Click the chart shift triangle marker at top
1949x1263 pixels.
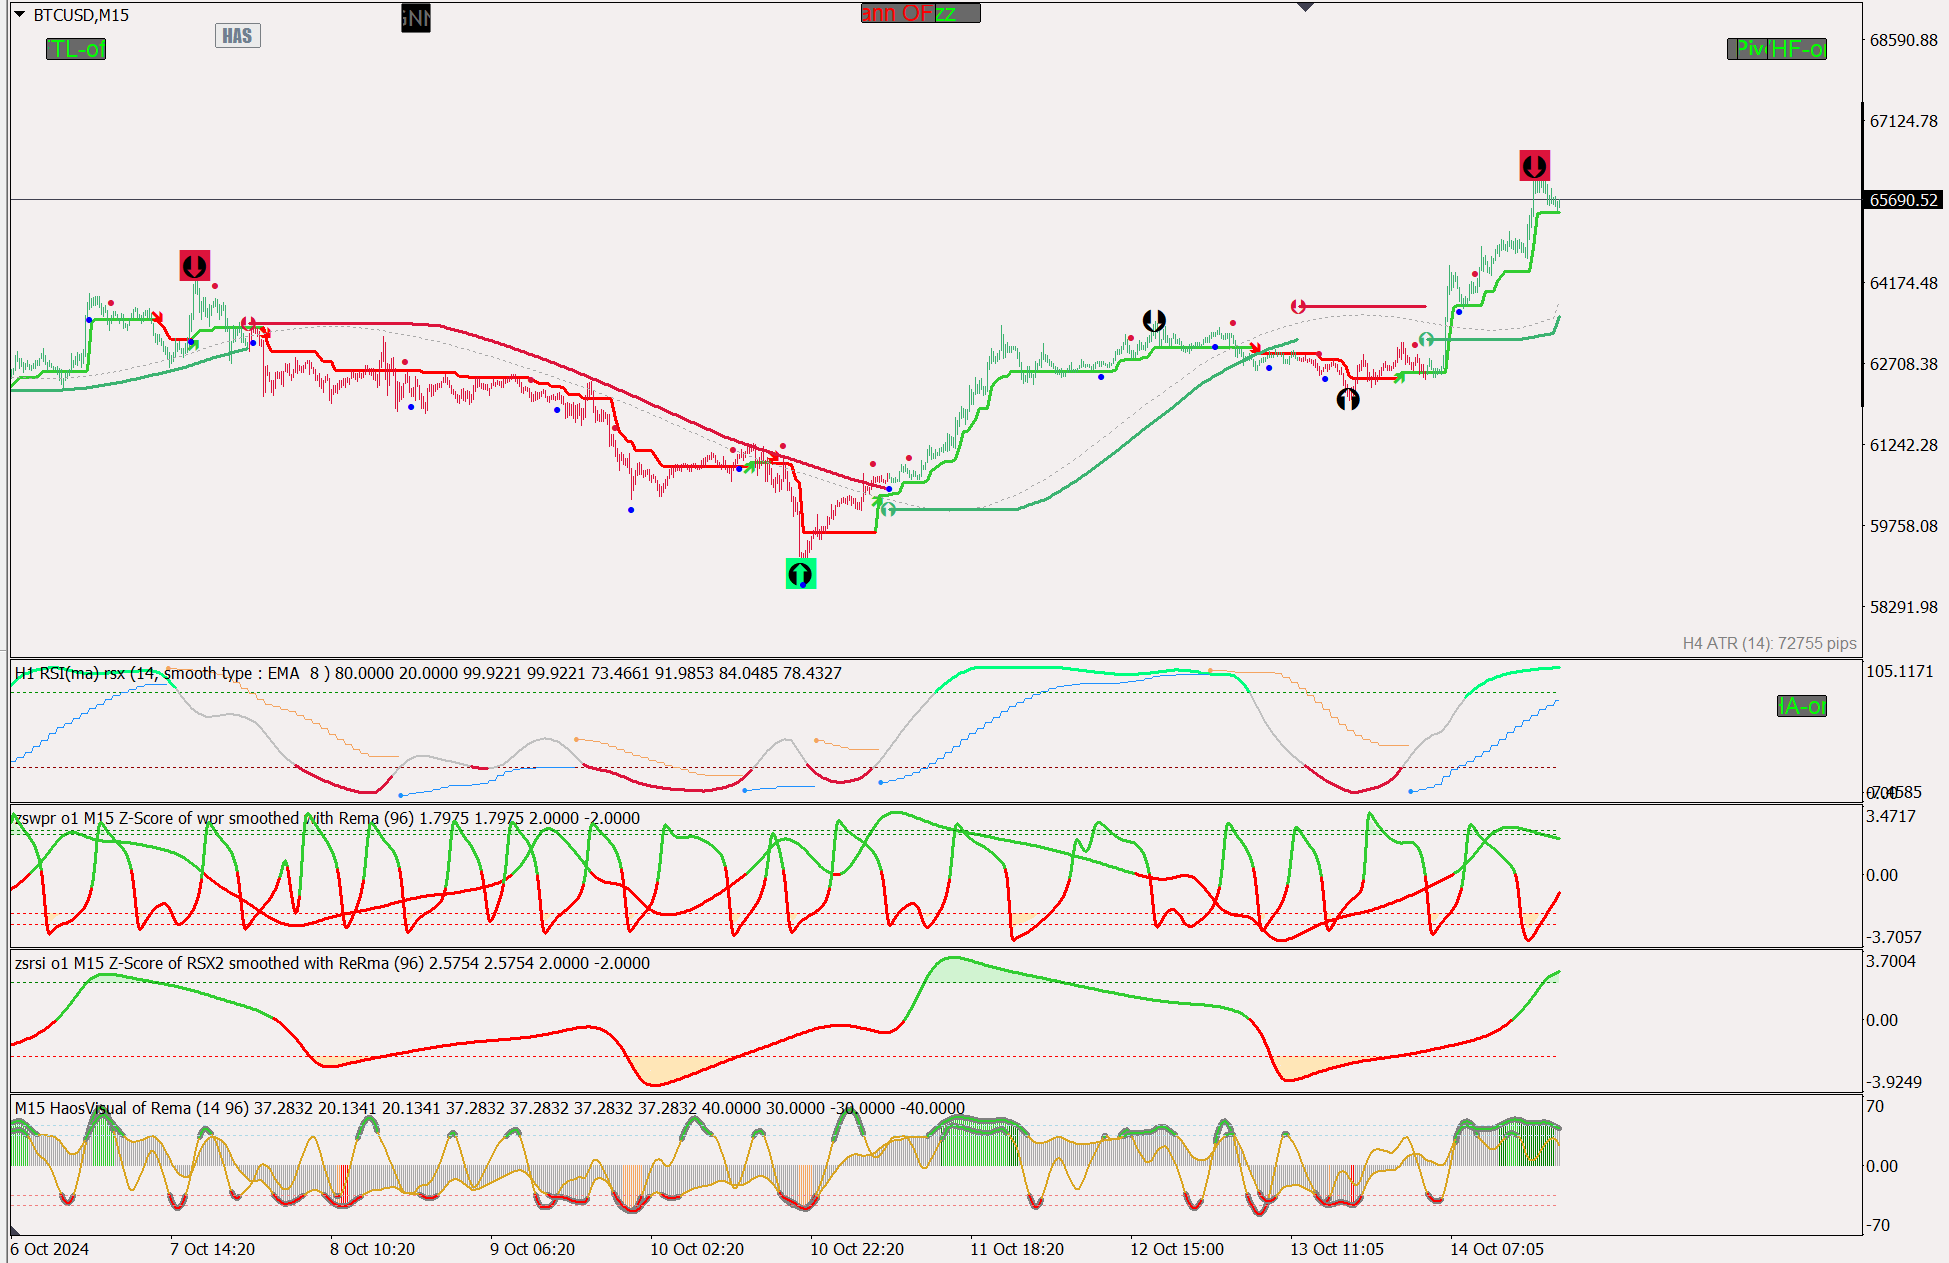coord(1305,7)
